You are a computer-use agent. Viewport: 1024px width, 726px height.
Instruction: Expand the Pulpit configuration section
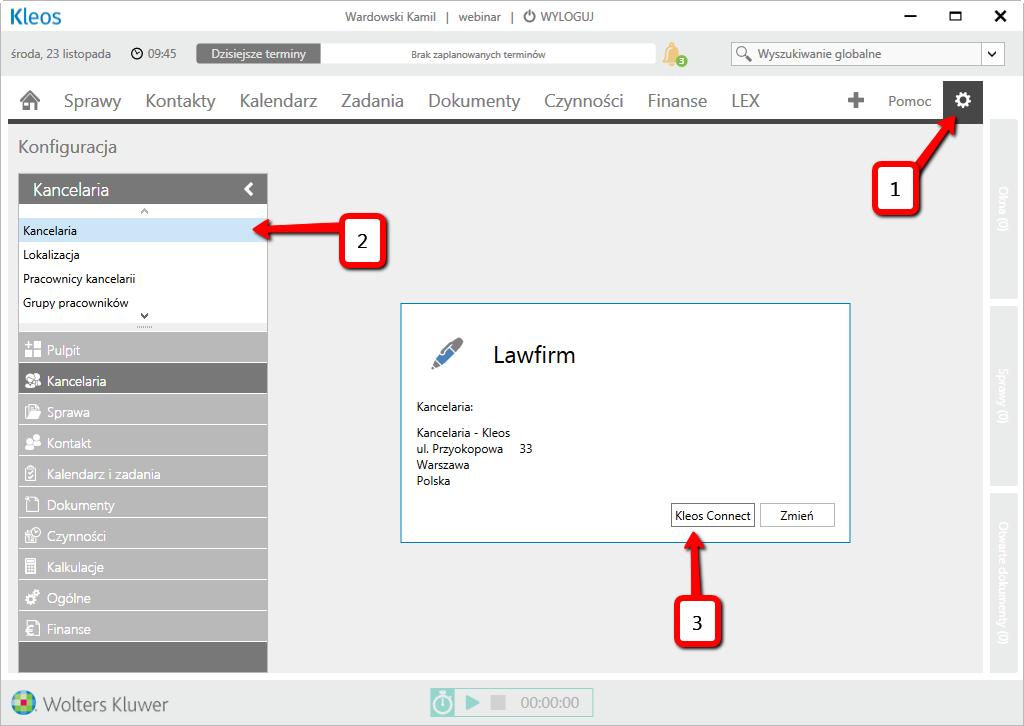(x=143, y=349)
